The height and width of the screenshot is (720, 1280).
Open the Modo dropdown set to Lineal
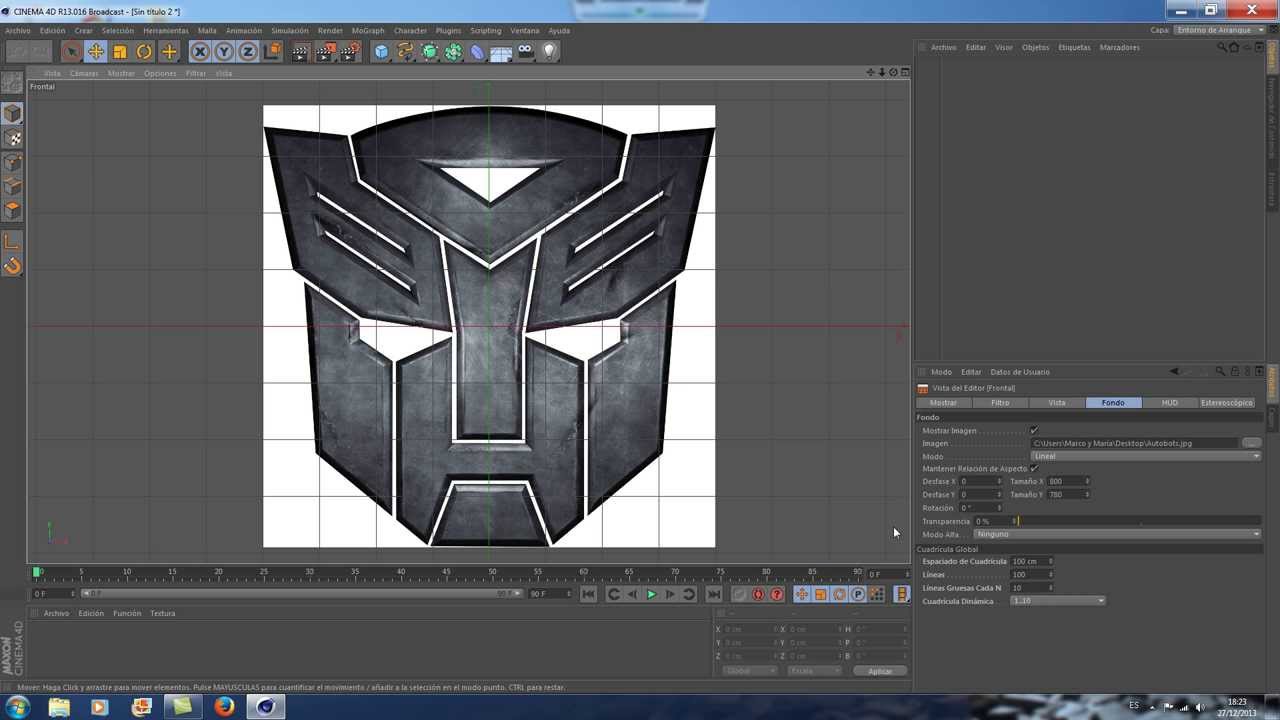(x=1145, y=456)
